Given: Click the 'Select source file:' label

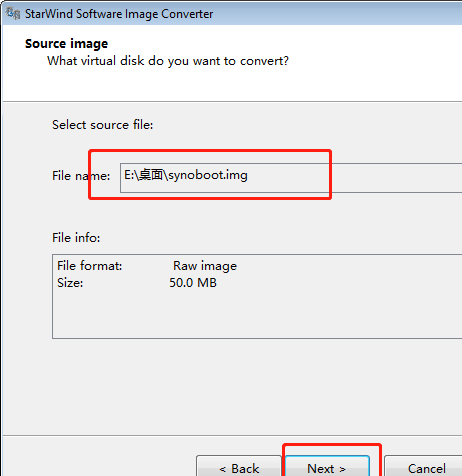Looking at the screenshot, I should coord(103,125).
